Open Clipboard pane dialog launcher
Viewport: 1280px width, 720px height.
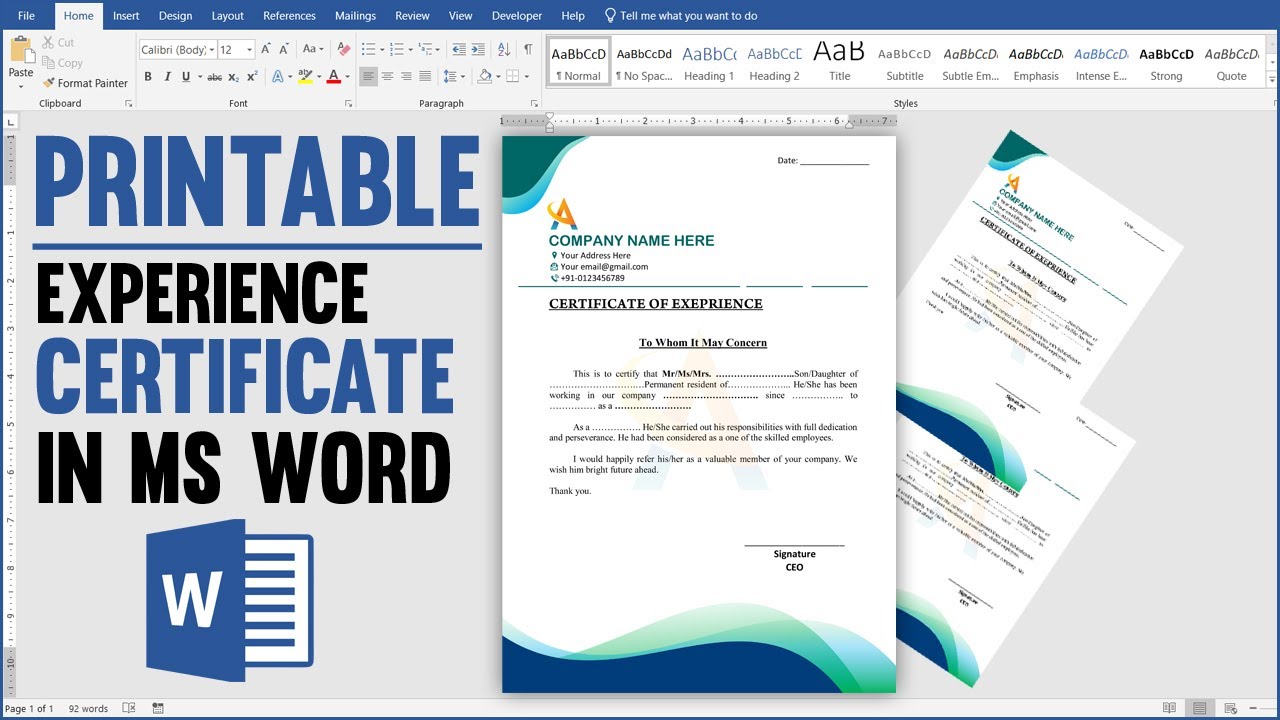tap(128, 104)
